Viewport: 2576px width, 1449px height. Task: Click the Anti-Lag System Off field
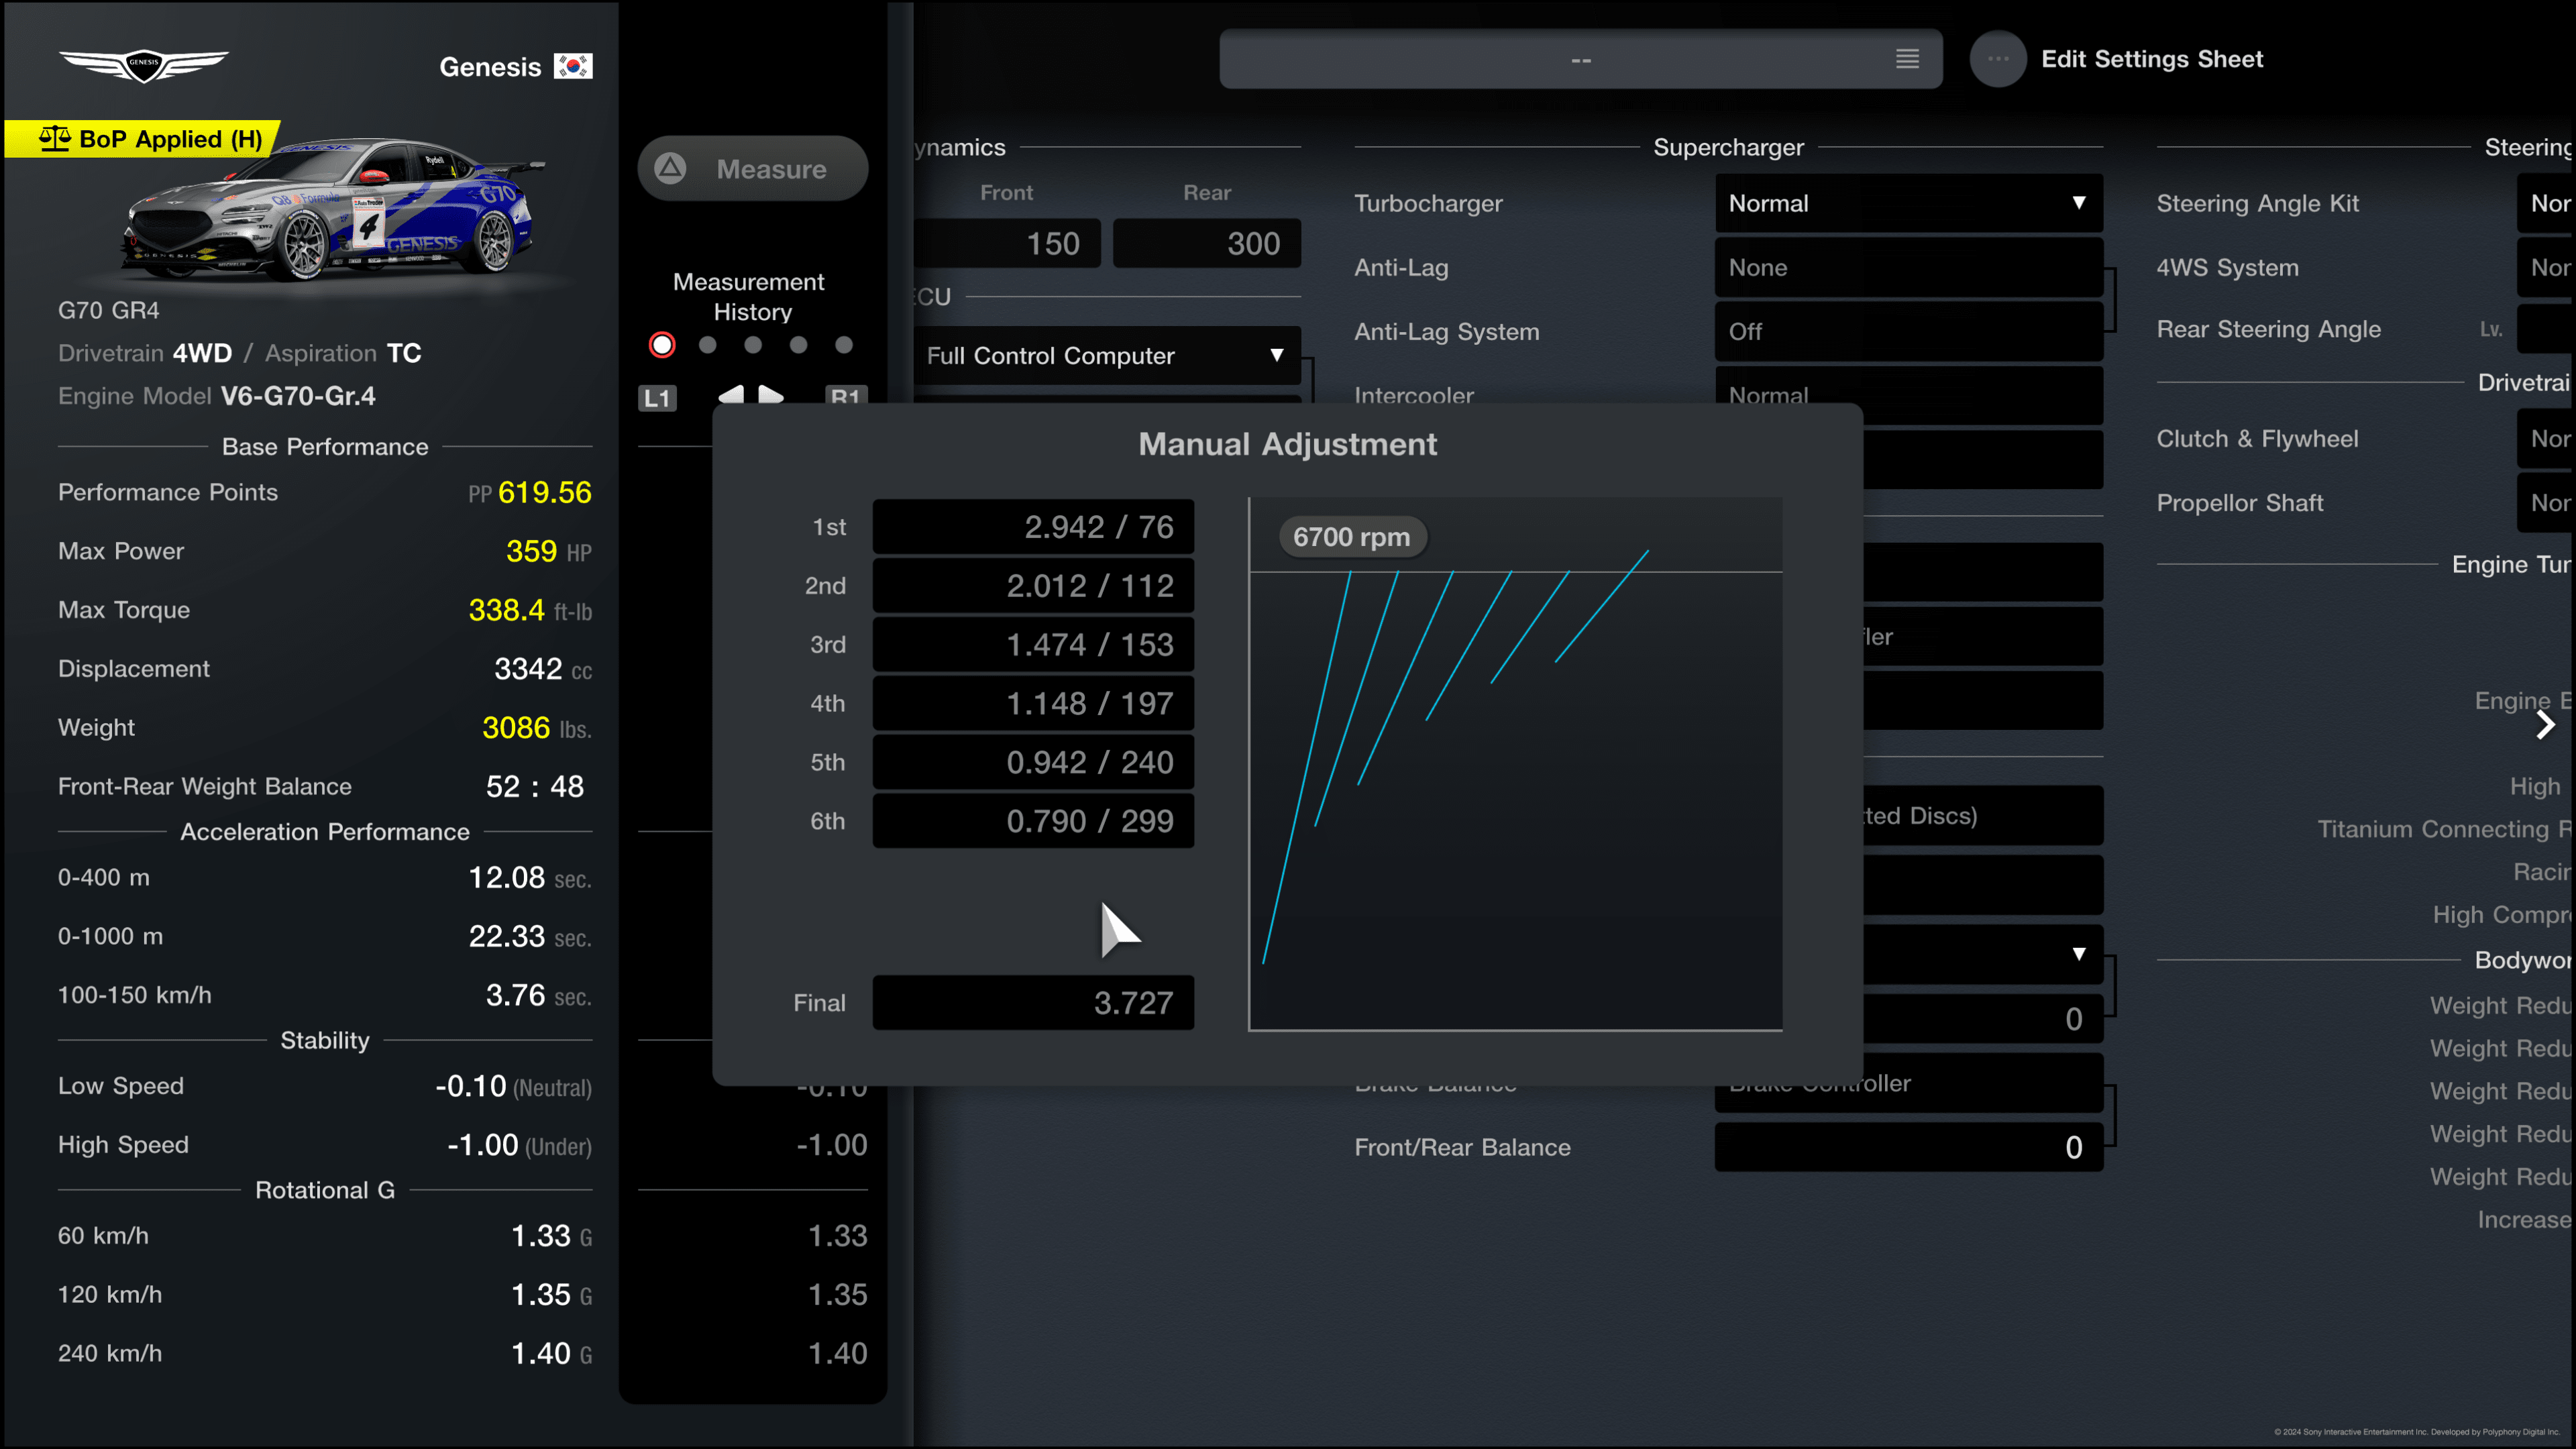point(1908,332)
